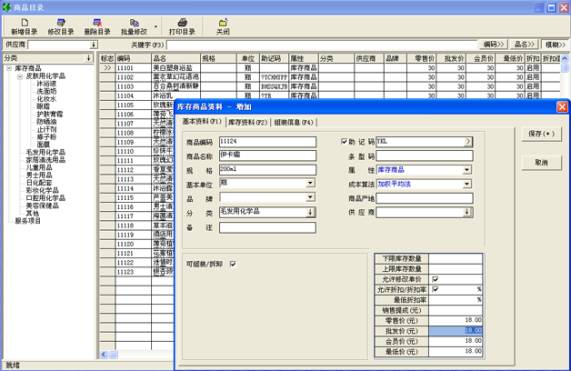571x371 pixels.
Task: Select 沐浴液 in the category tree
Action: click(x=47, y=84)
